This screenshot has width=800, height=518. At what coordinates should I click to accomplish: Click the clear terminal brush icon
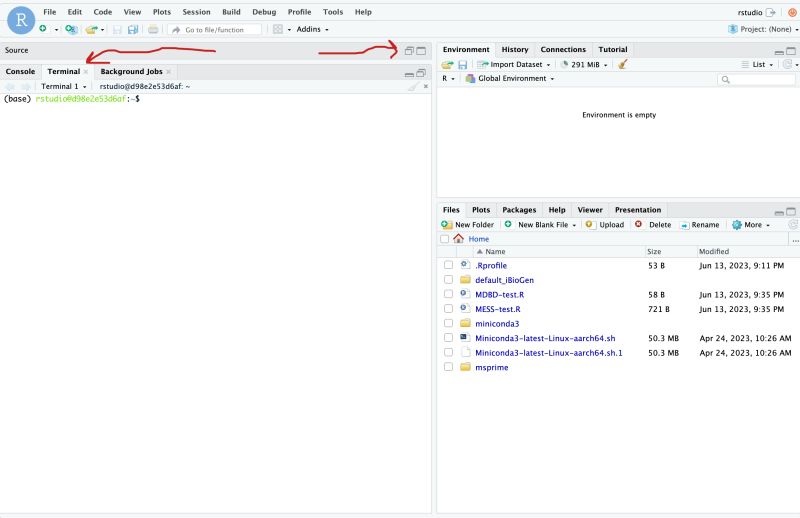[413, 86]
